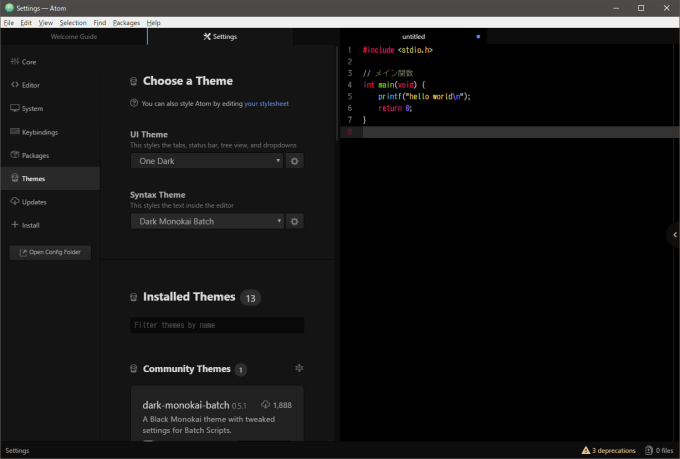Click the paint bucket icon beside Installed Themes
This screenshot has height=459, width=680.
point(134,297)
